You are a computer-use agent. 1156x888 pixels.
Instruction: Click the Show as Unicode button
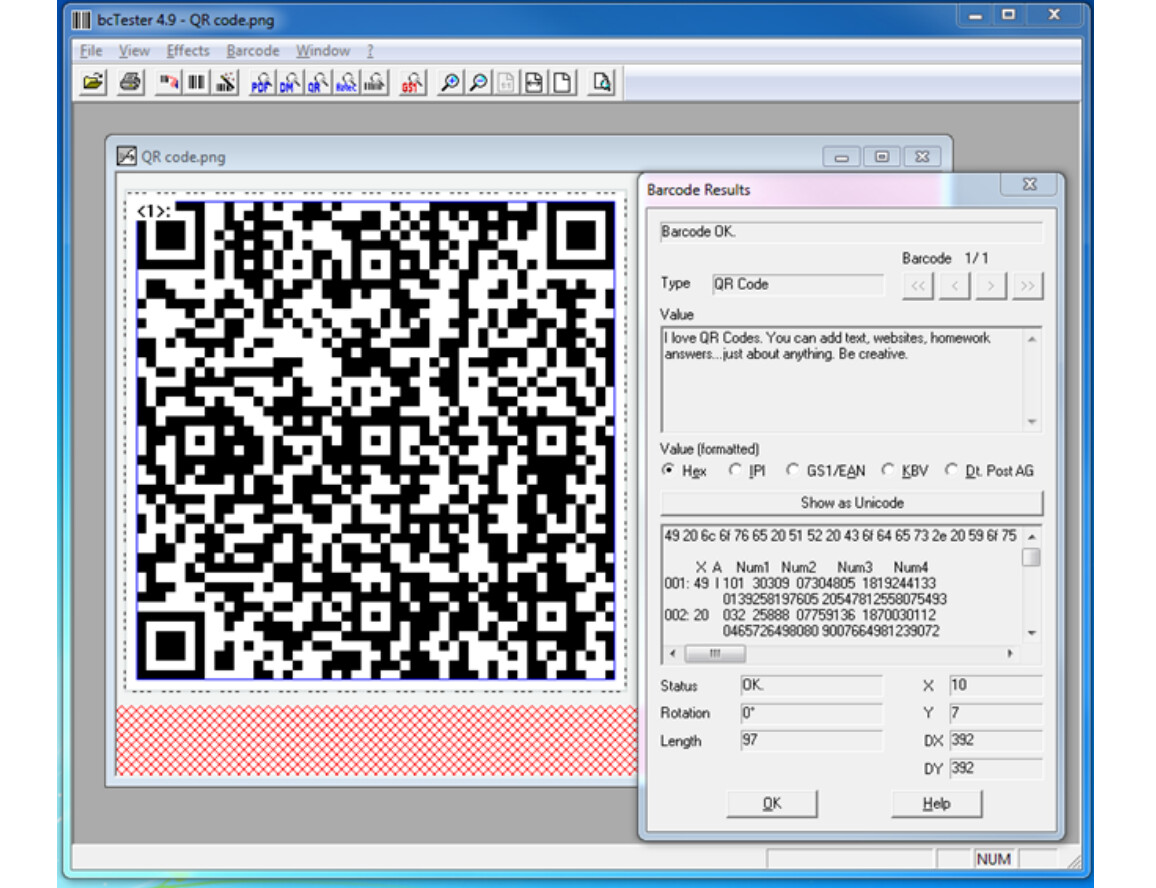851,503
